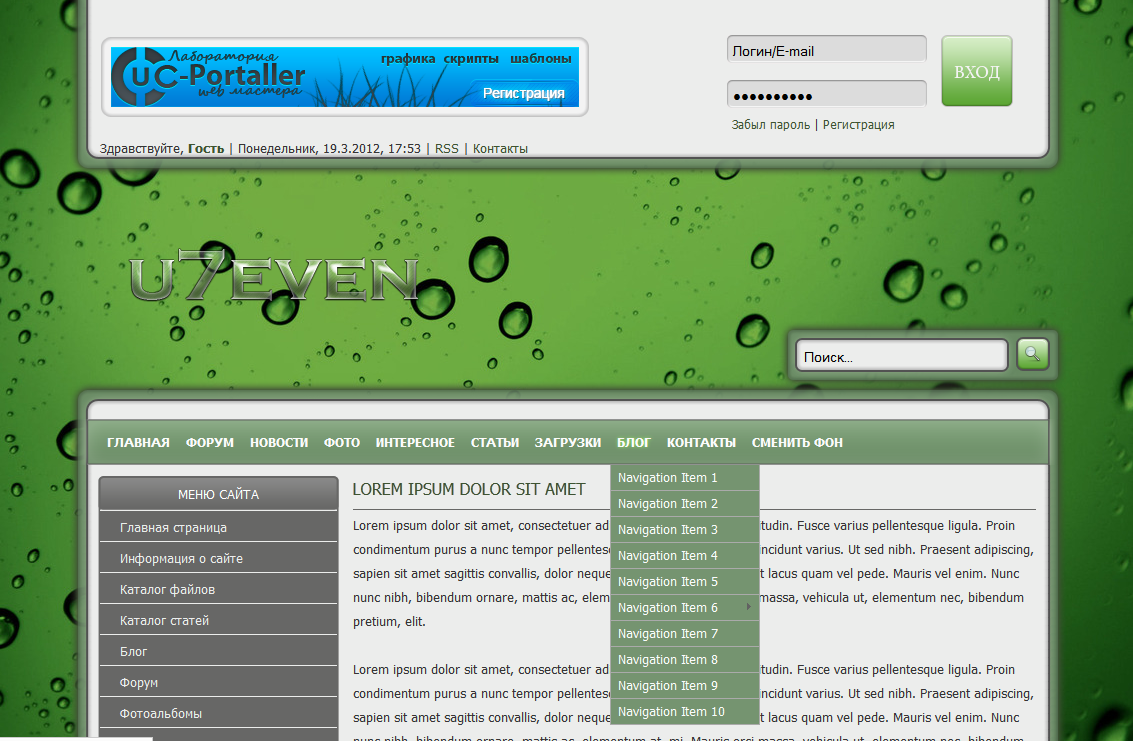Viewport: 1133px width, 741px height.
Task: Open the БЛОГ dropdown menu
Action: point(634,442)
